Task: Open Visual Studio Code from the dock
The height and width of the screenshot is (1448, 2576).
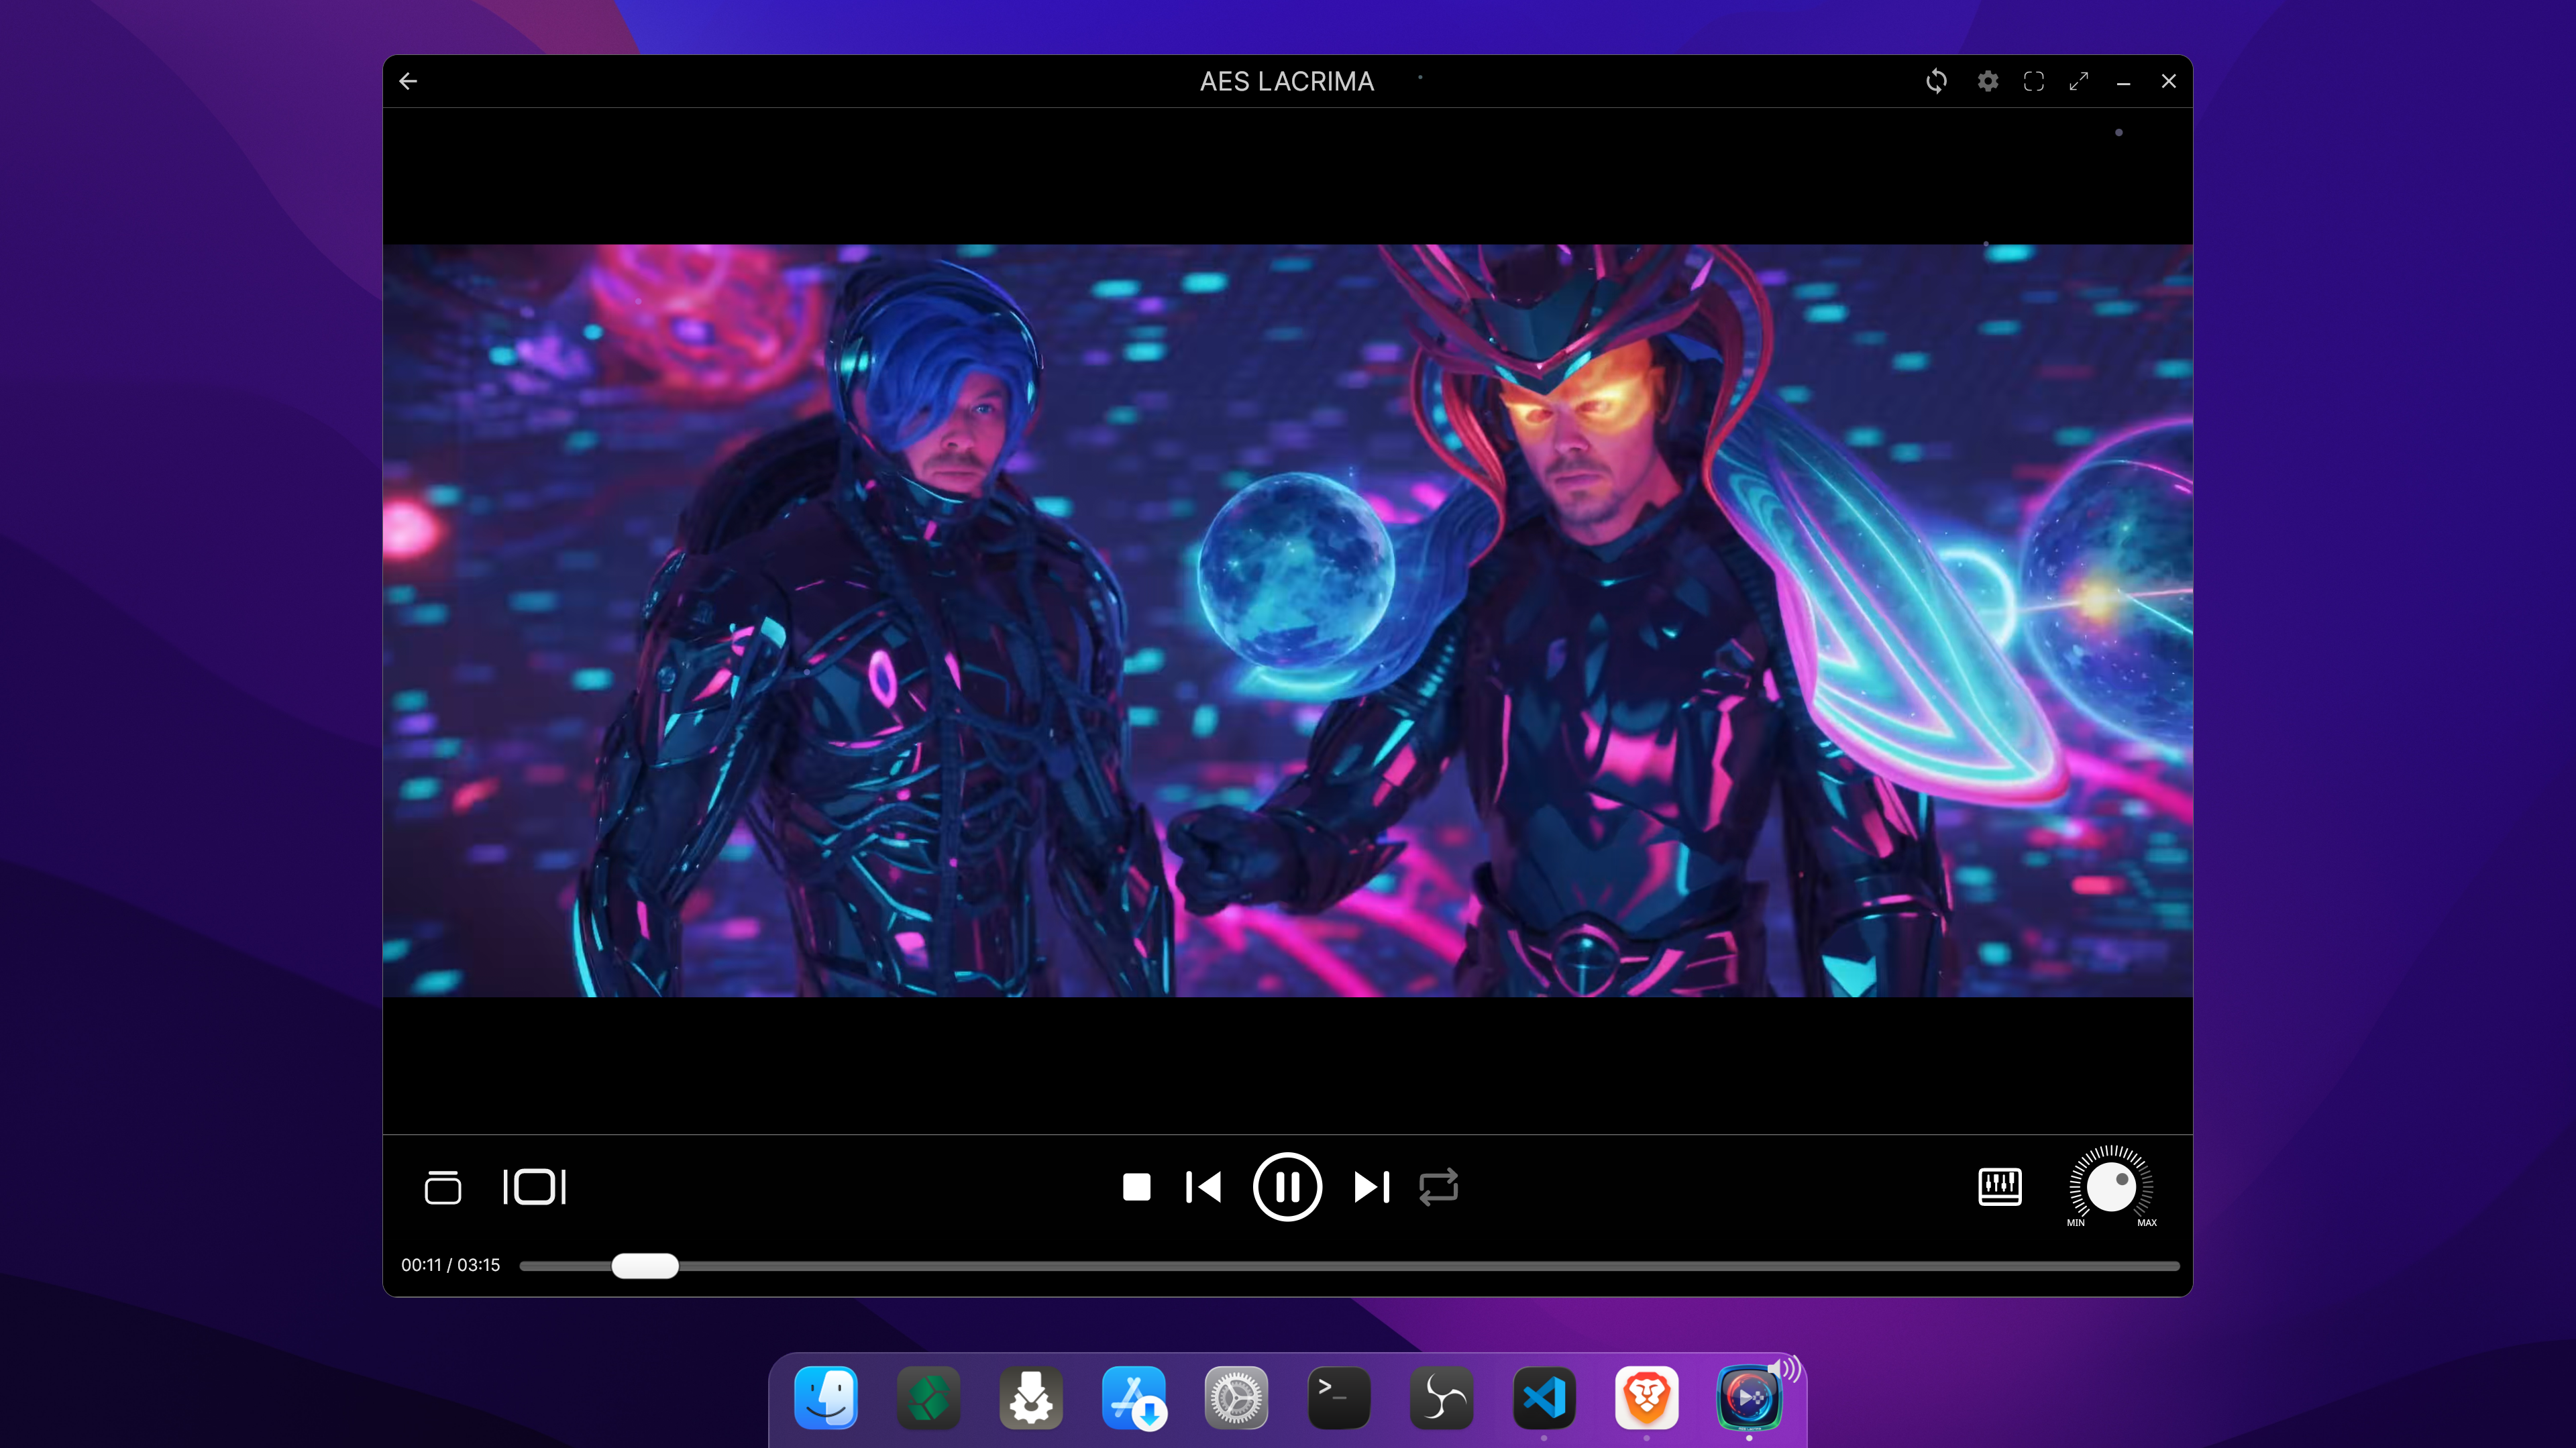Action: coord(1544,1397)
